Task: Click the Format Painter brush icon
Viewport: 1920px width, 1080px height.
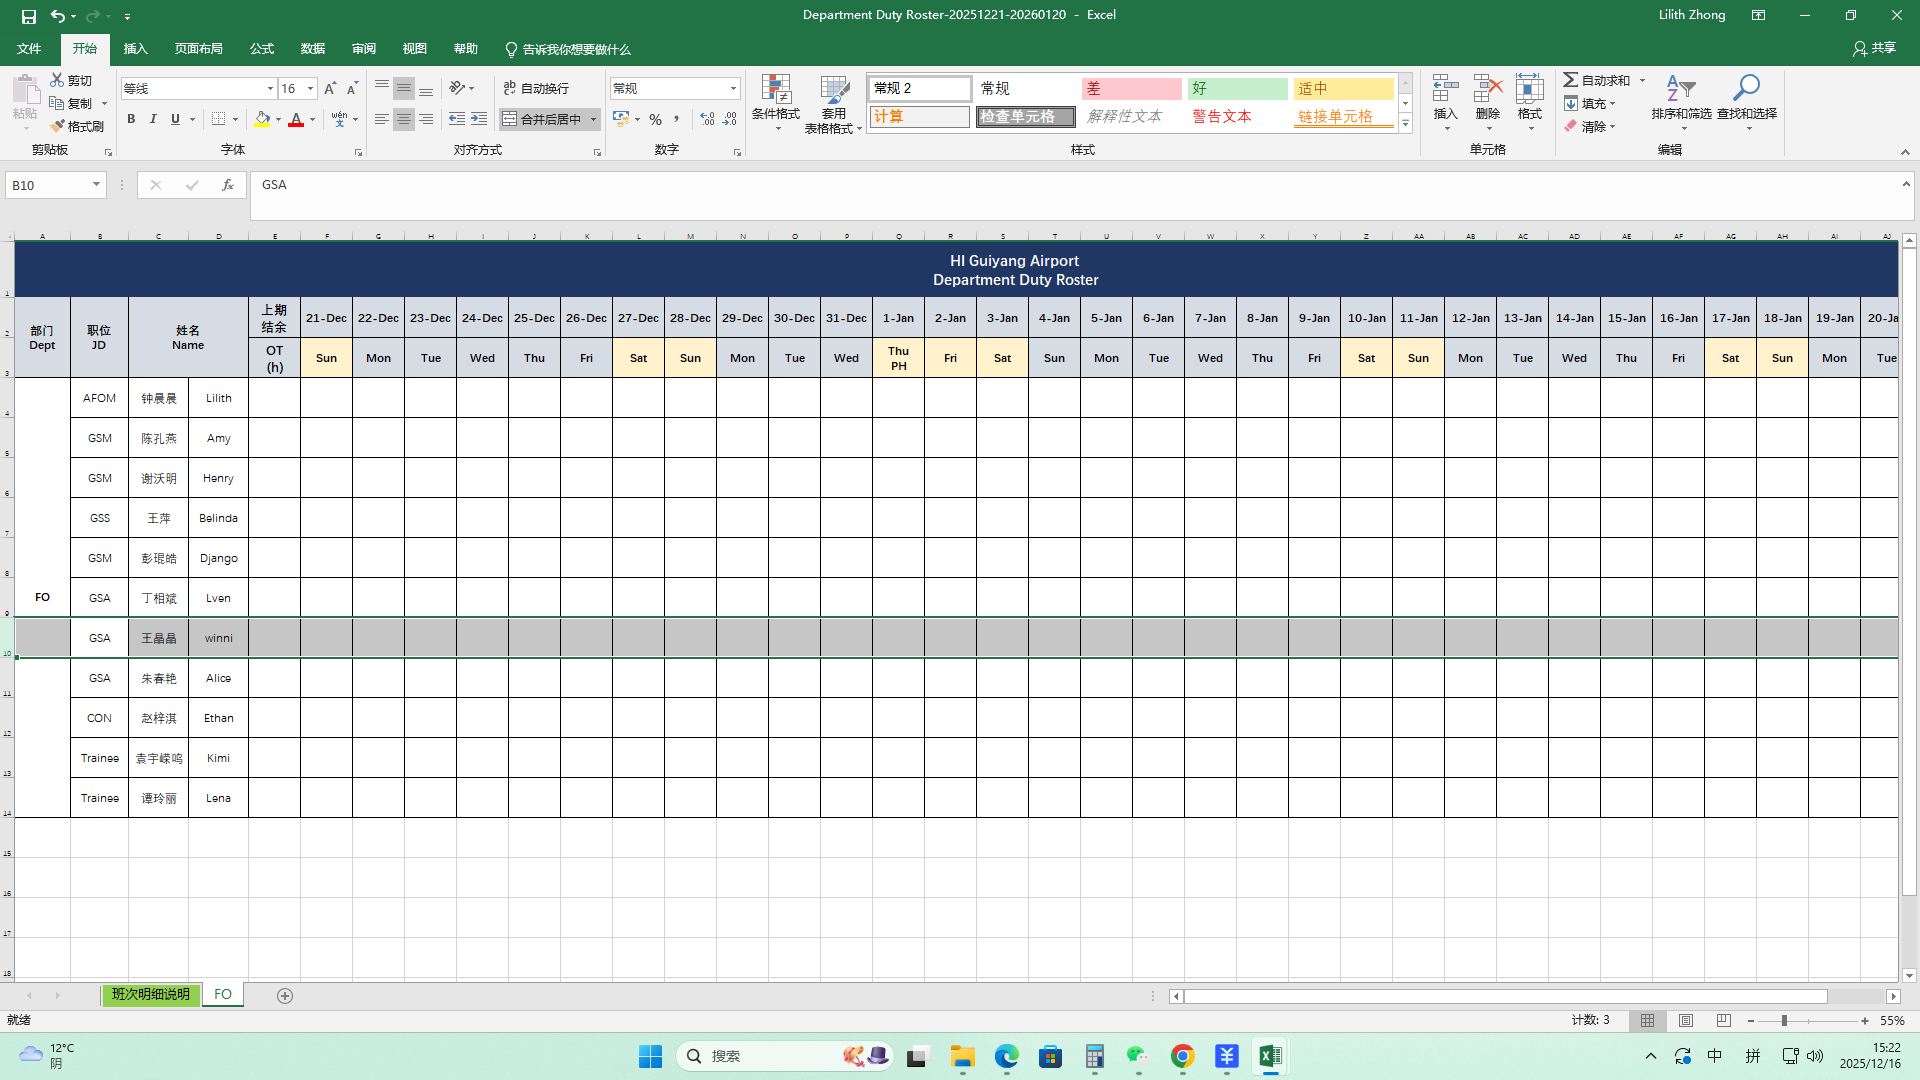Action: [x=58, y=126]
